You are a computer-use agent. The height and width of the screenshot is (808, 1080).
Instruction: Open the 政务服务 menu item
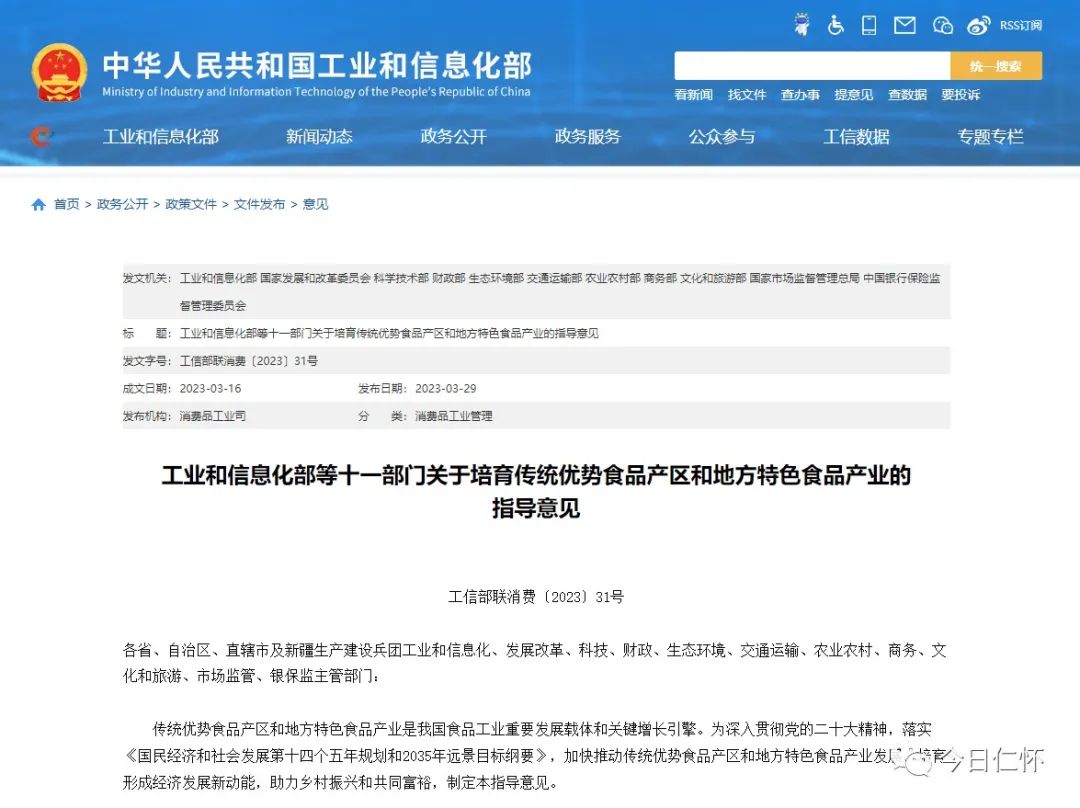(x=588, y=136)
